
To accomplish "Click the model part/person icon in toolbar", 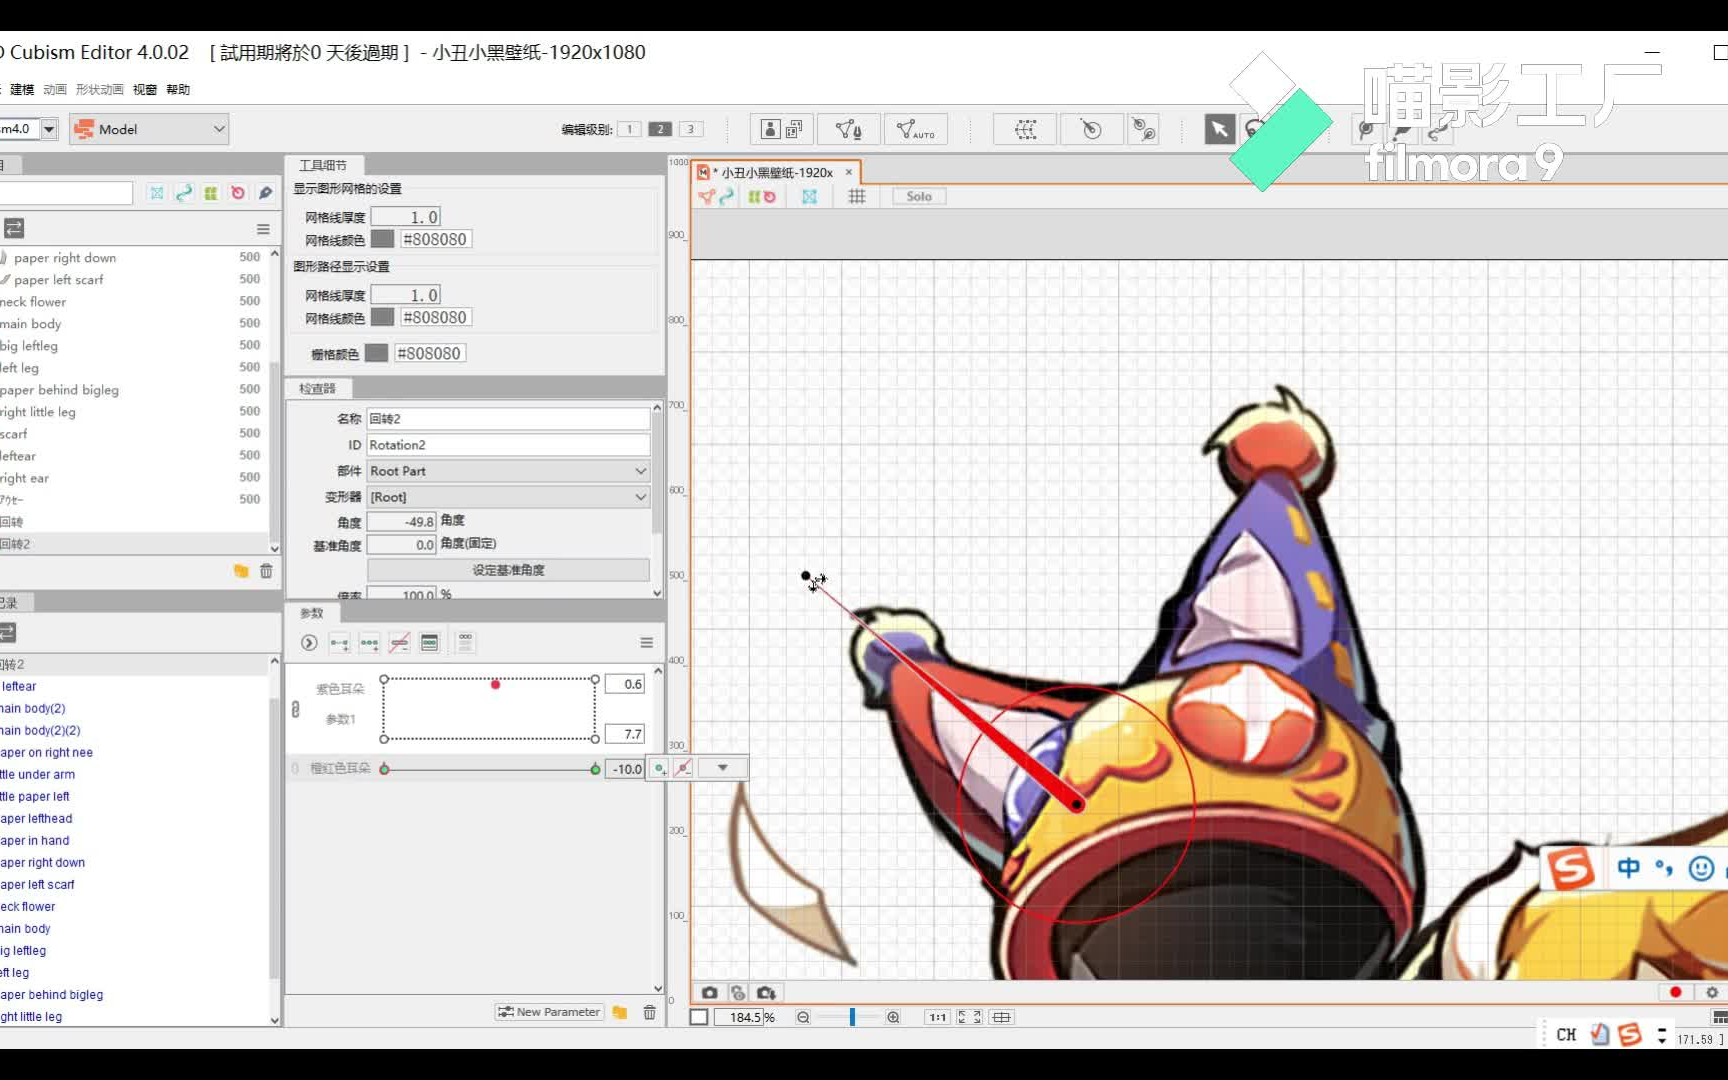I will pyautogui.click(x=770, y=129).
